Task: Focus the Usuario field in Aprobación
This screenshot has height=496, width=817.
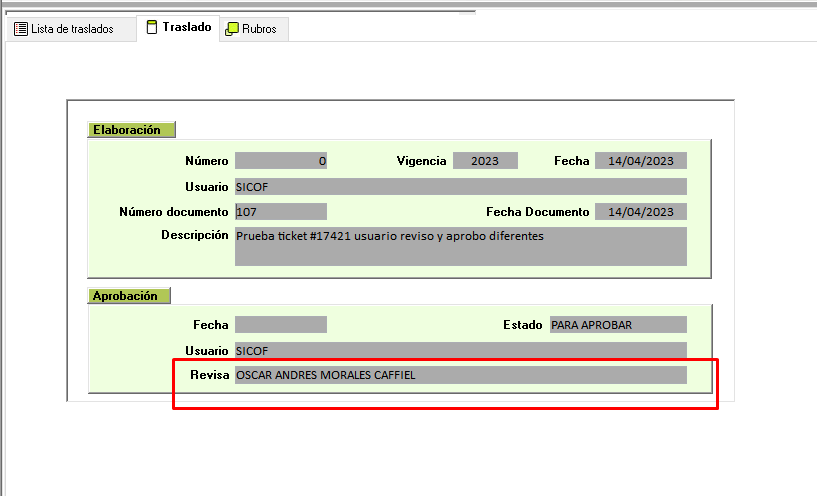Action: click(460, 350)
